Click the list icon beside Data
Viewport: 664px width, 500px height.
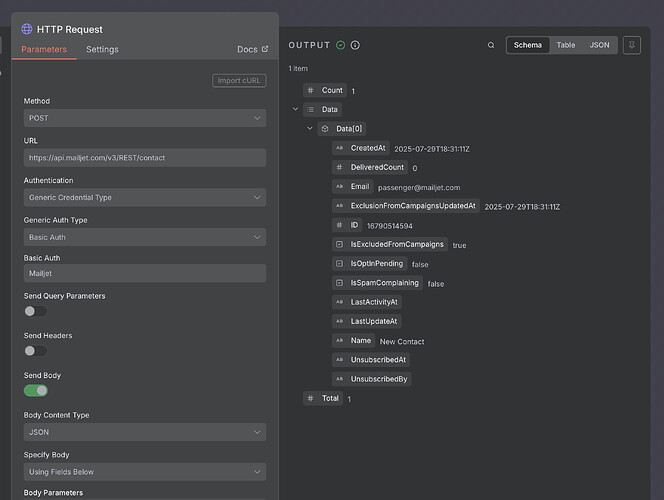click(310, 109)
